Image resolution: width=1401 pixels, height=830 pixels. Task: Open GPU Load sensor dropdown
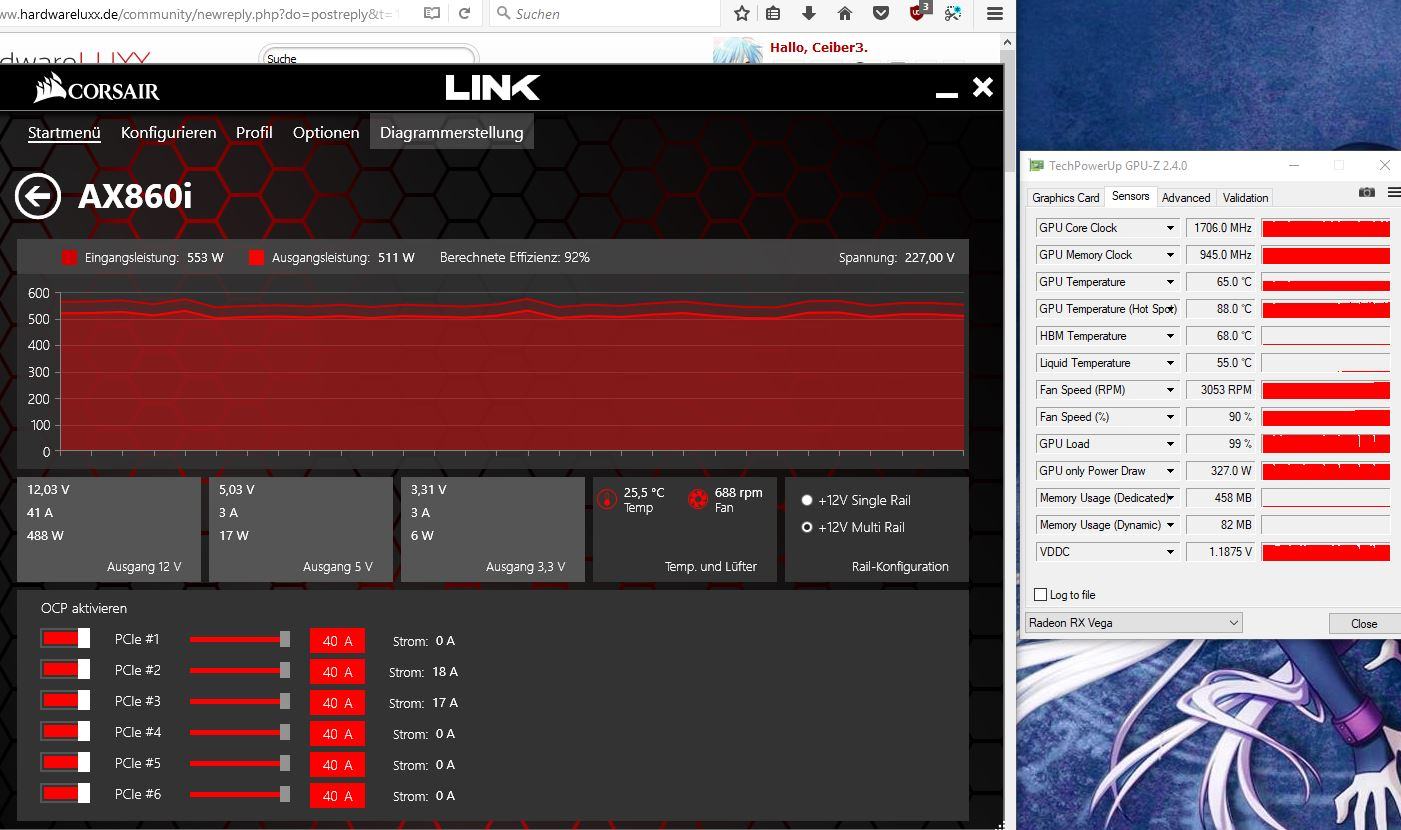pos(1170,444)
